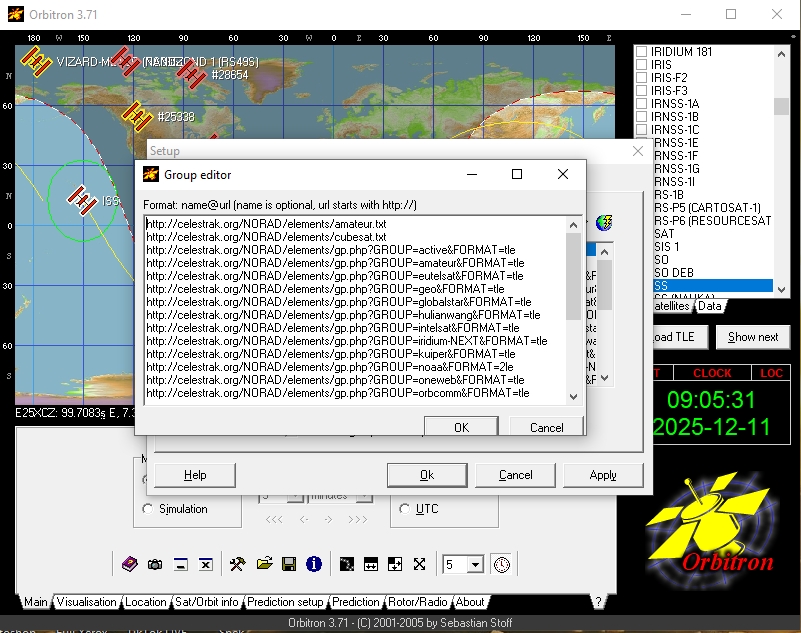Click satellite list scroll up arrow
This screenshot has height=633, width=801.
781,54
